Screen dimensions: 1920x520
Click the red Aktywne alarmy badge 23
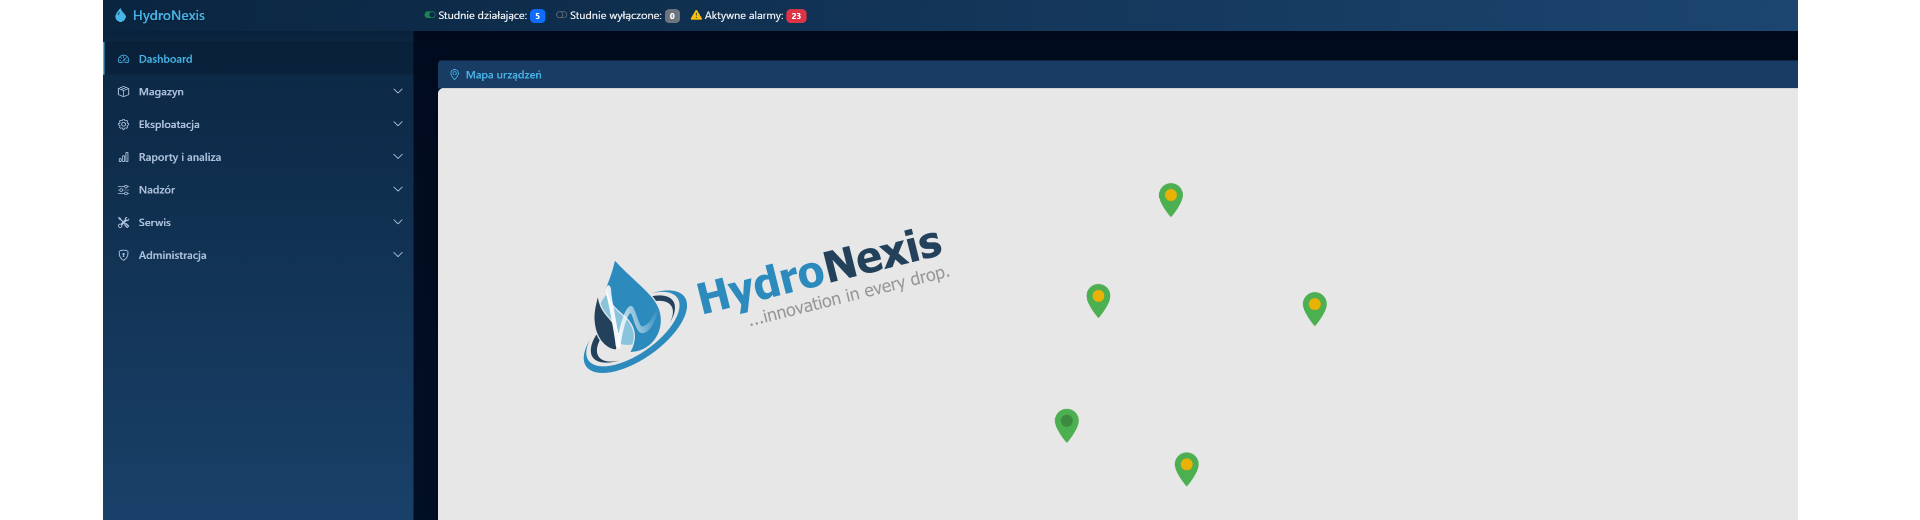(796, 16)
